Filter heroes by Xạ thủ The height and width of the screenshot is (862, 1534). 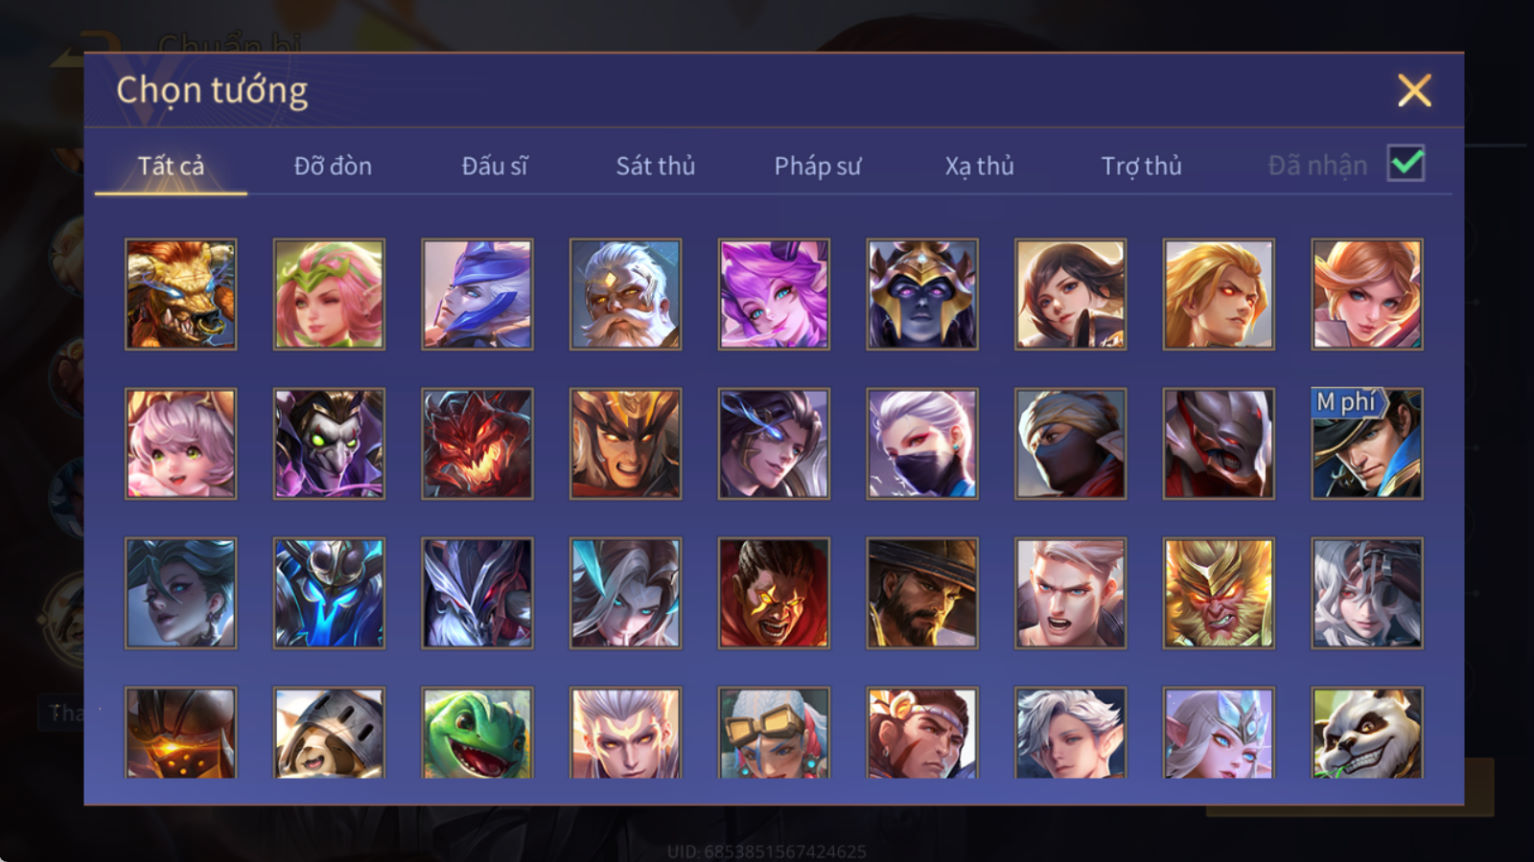(980, 166)
